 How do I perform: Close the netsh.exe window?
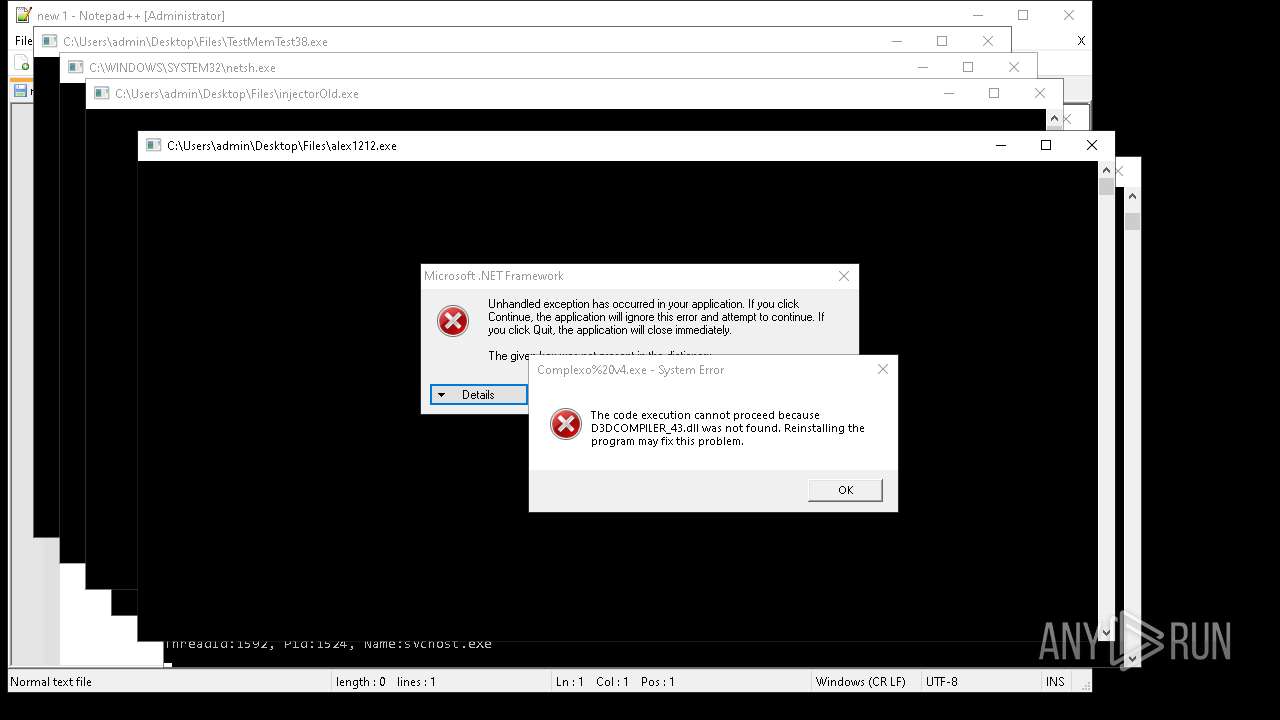point(1014,67)
